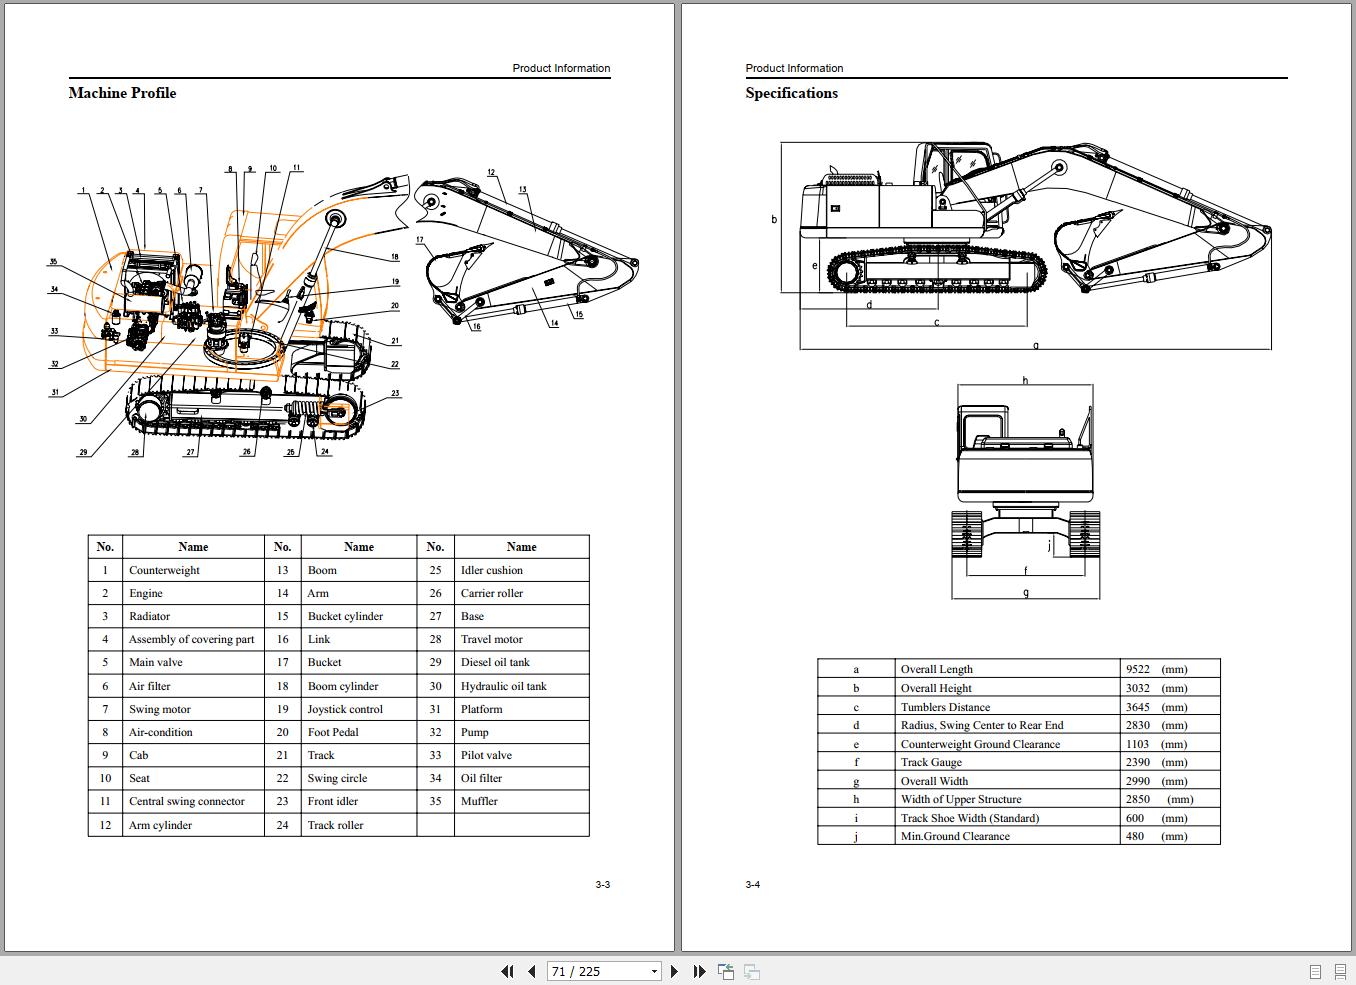Click 'Assembly of covering part' cell
The height and width of the screenshot is (985, 1356).
click(193, 639)
